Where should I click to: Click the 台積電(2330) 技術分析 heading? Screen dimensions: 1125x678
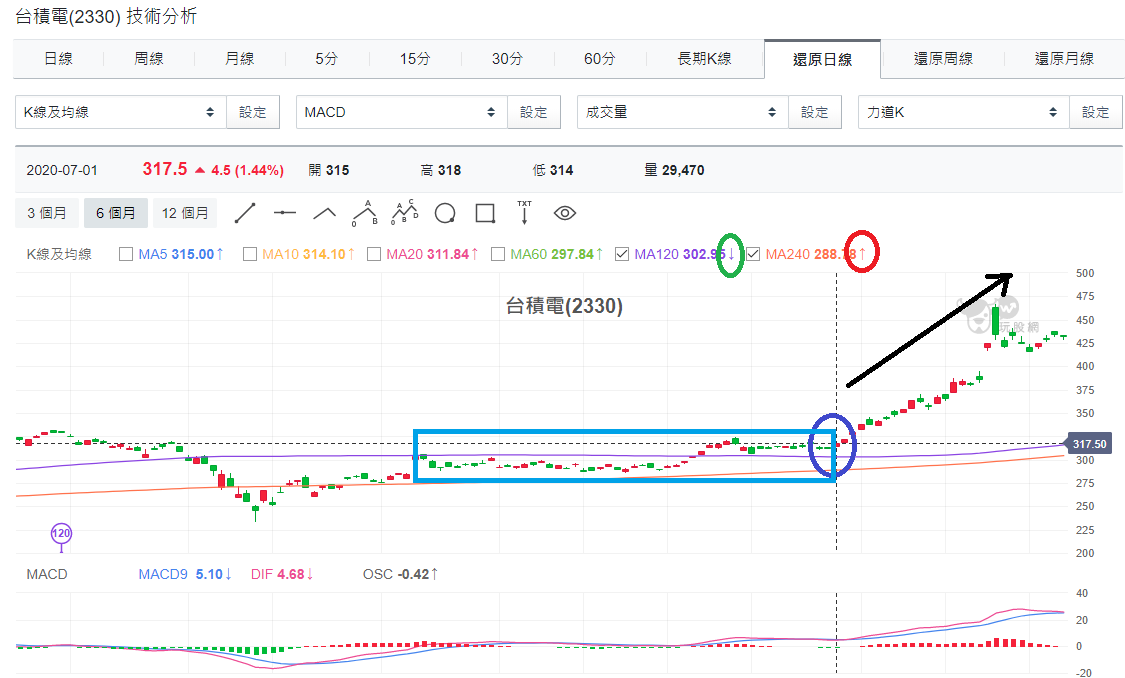click(105, 17)
